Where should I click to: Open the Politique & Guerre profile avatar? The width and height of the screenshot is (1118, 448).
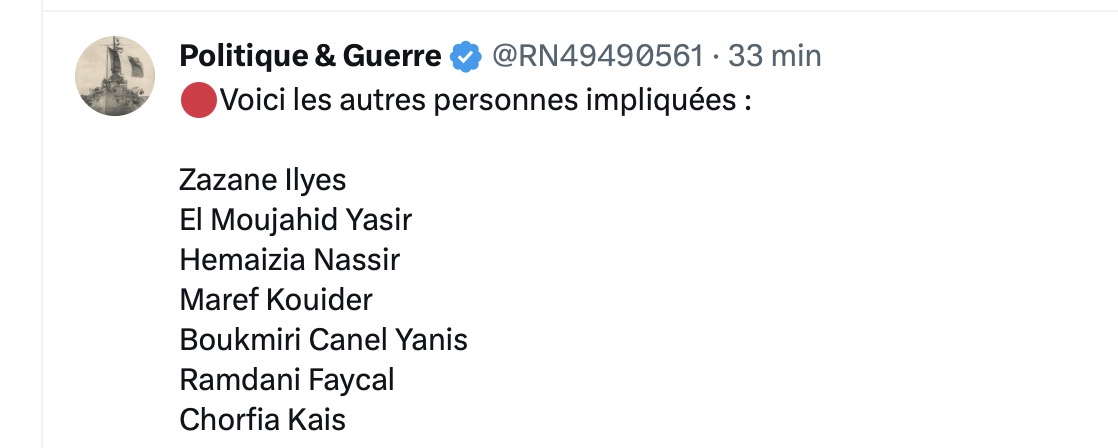(116, 76)
